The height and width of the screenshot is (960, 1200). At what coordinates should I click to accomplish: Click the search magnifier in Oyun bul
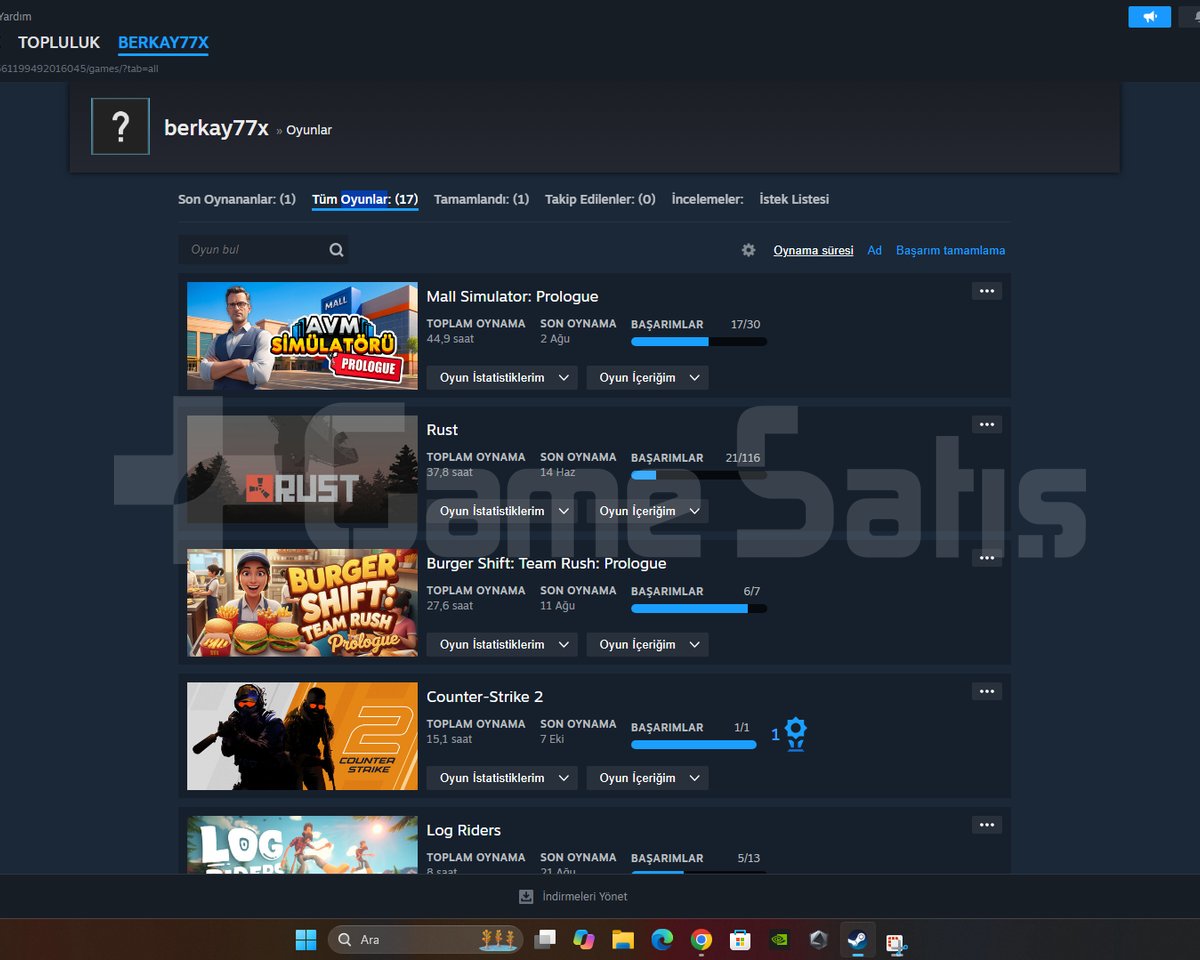click(x=336, y=250)
